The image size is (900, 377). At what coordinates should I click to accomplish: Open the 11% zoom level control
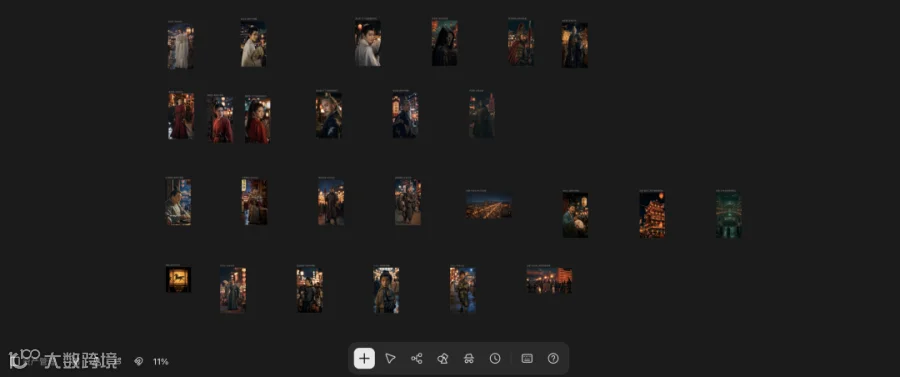[x=161, y=362]
